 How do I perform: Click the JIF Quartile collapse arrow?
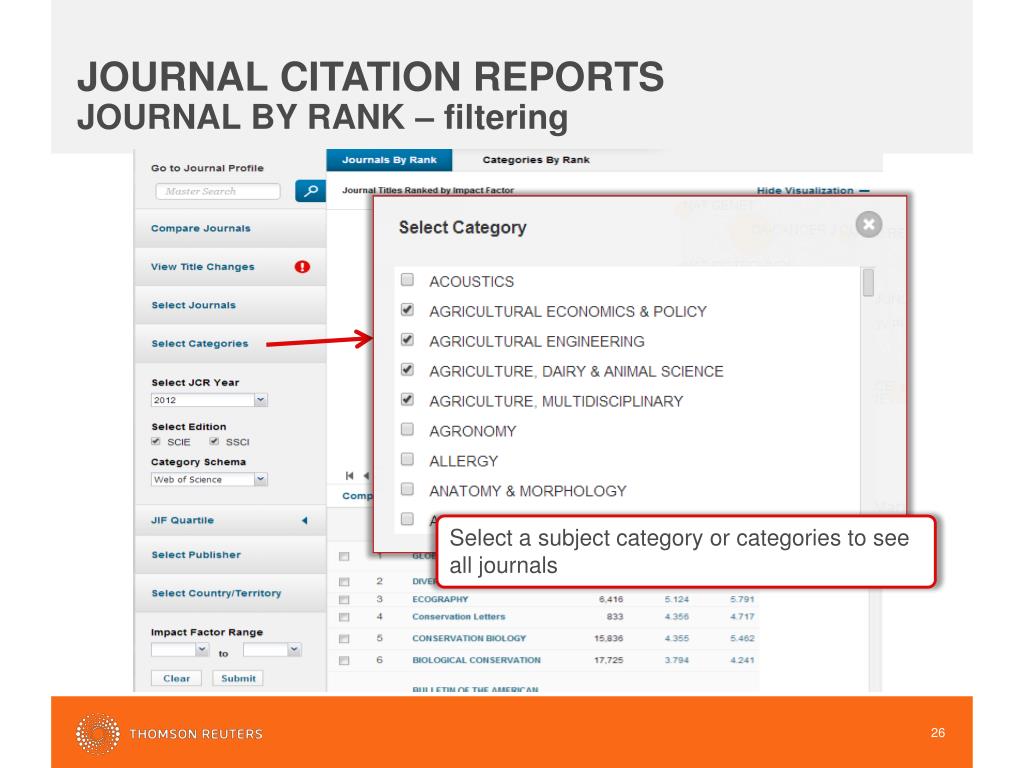(304, 520)
